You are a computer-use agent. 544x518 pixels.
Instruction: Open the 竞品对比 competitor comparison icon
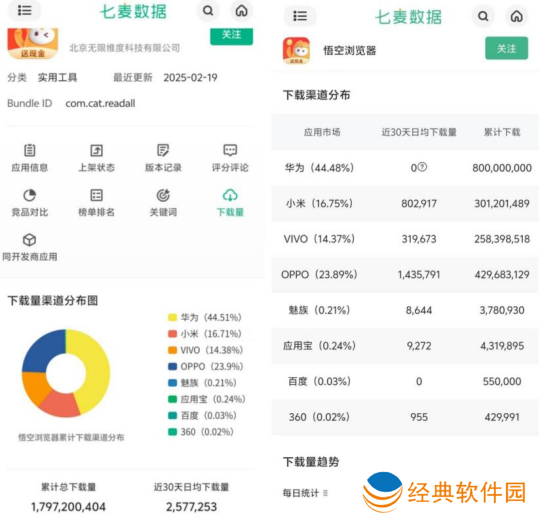tap(29, 195)
